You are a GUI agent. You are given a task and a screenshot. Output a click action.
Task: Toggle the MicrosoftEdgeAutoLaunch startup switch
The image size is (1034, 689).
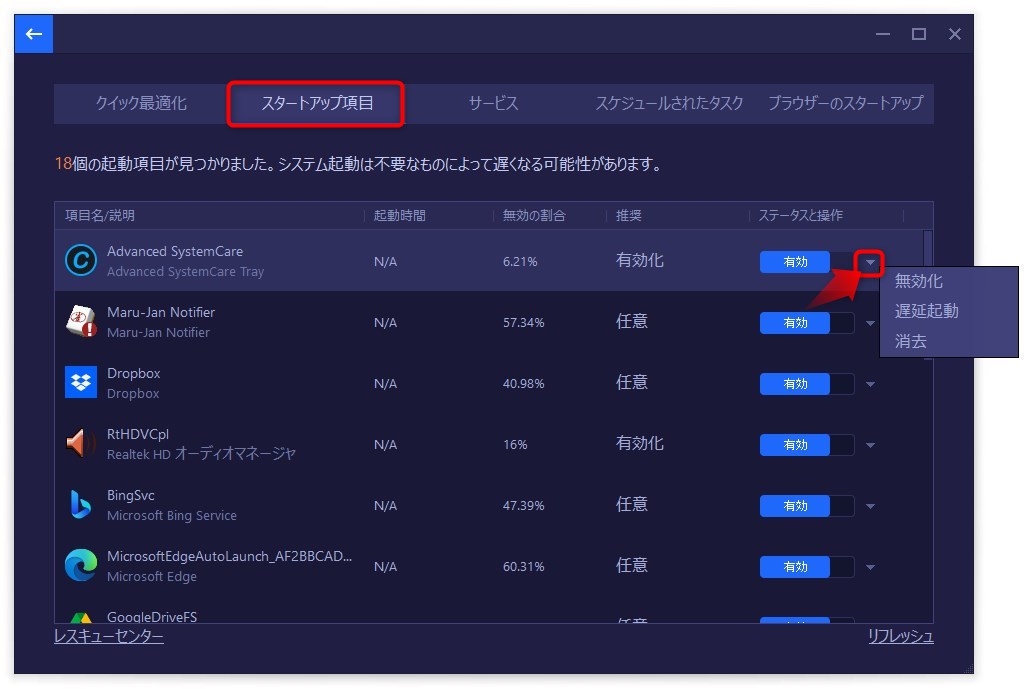(x=806, y=566)
